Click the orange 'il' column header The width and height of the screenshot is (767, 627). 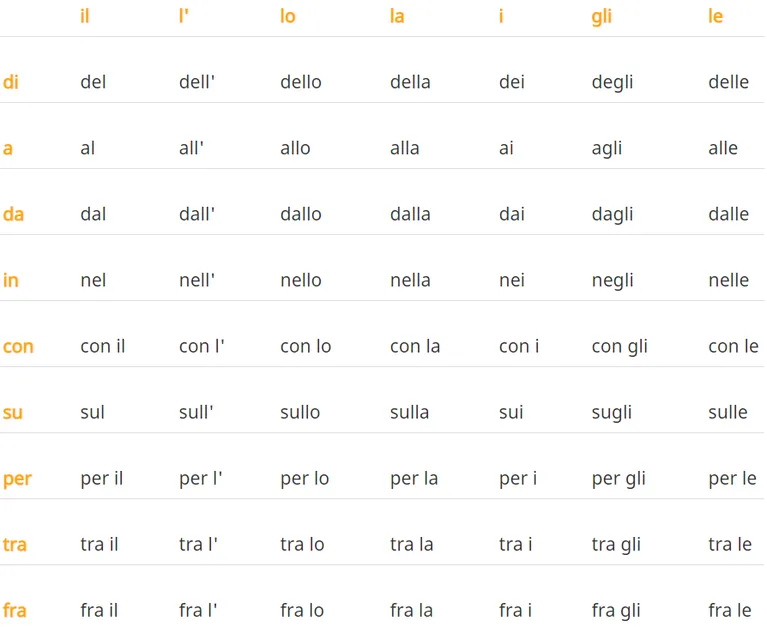85,17
